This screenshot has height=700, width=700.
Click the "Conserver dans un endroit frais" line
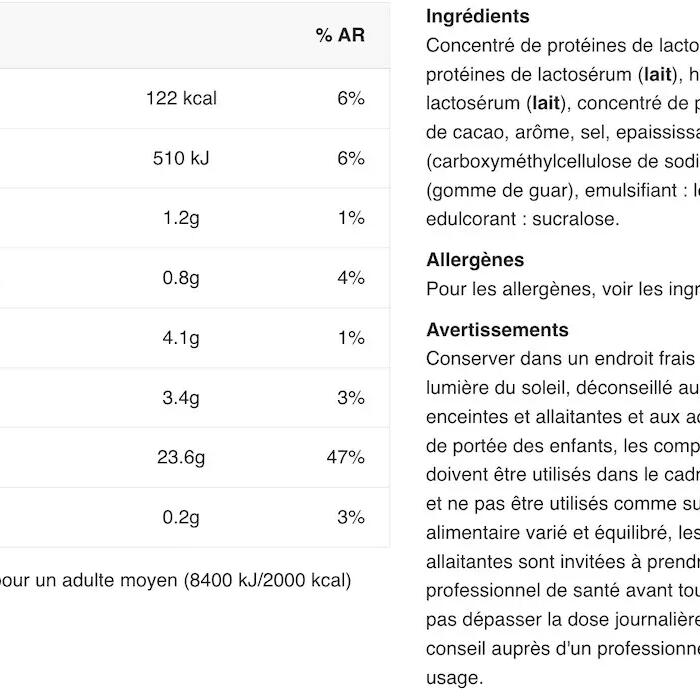(560, 359)
